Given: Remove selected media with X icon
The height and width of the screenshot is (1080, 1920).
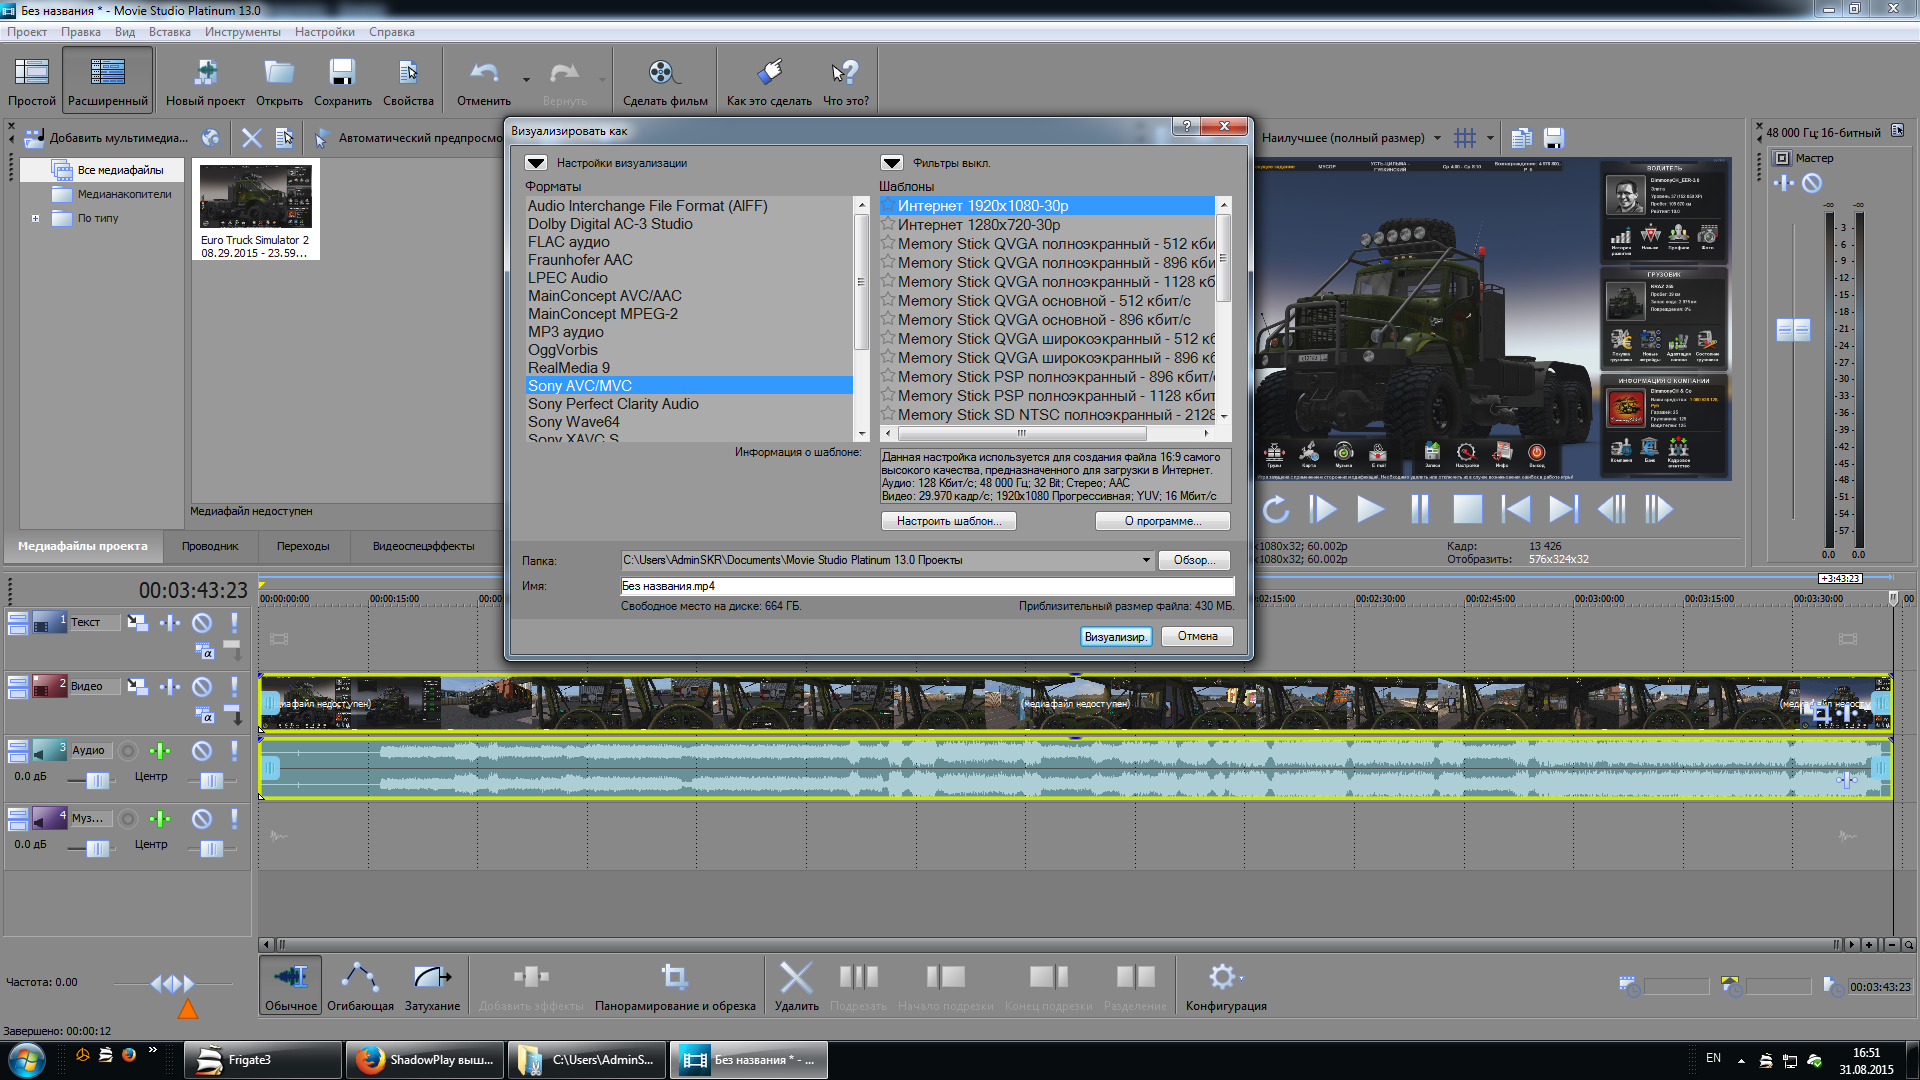Looking at the screenshot, I should click(252, 138).
